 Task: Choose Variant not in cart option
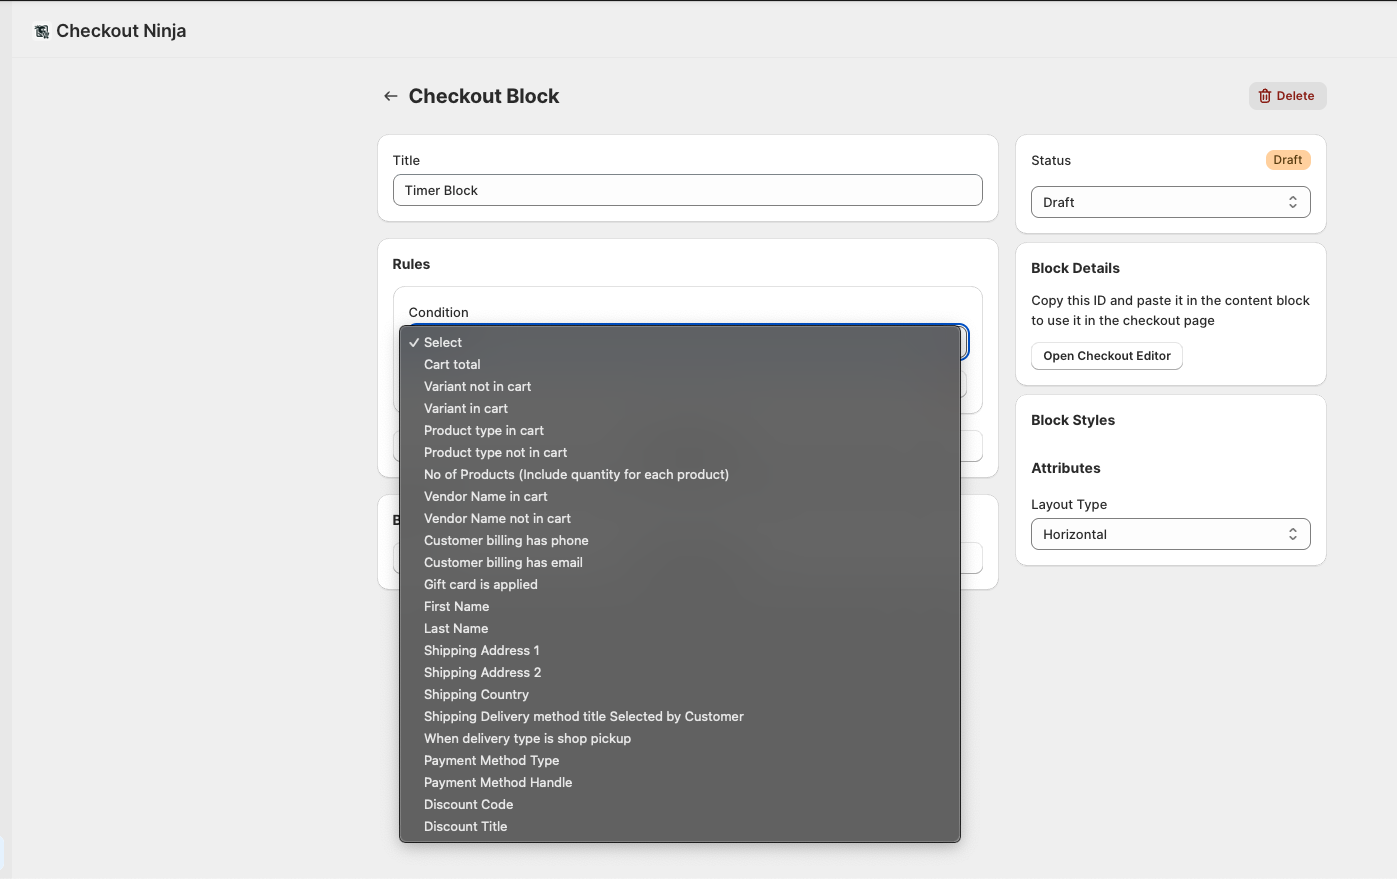[x=477, y=386]
